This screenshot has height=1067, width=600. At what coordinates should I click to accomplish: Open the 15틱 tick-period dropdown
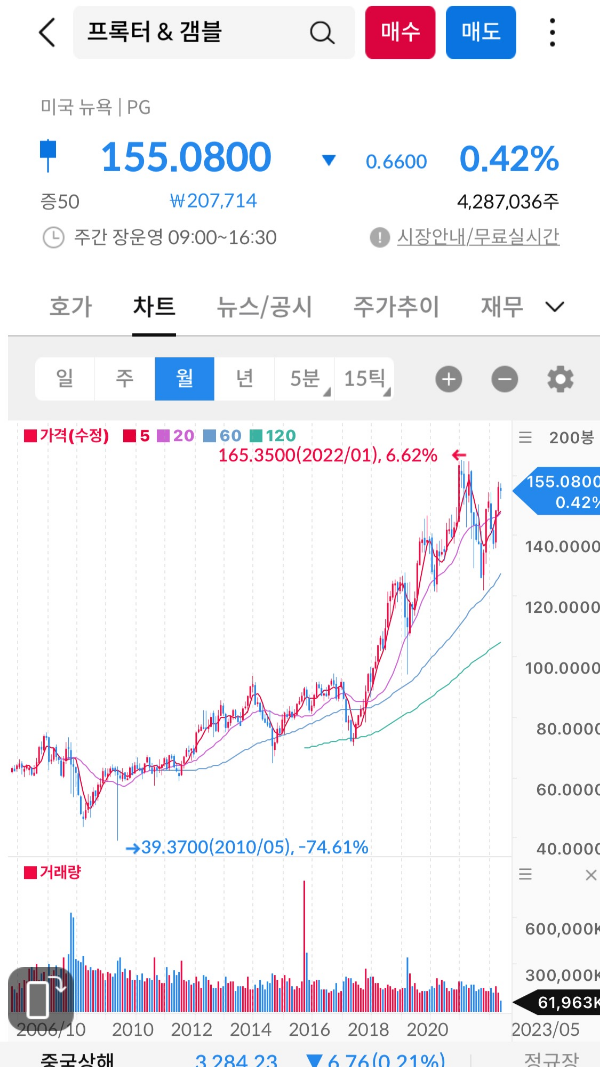(x=369, y=379)
